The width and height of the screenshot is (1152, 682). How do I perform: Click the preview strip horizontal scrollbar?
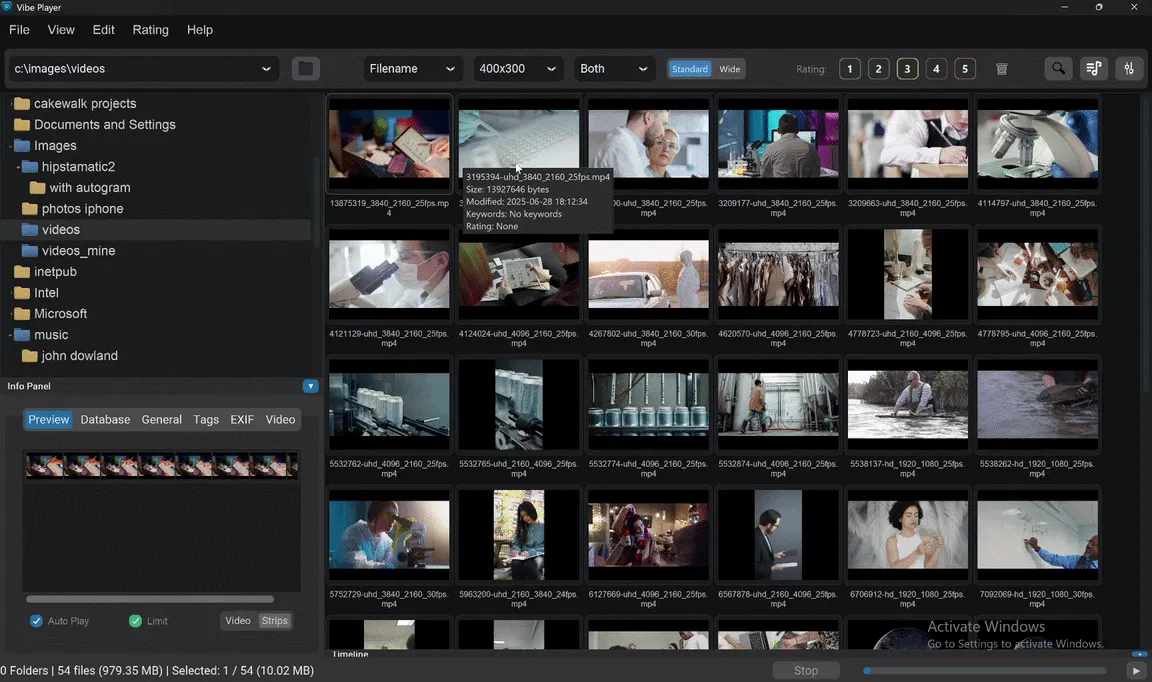coord(150,600)
